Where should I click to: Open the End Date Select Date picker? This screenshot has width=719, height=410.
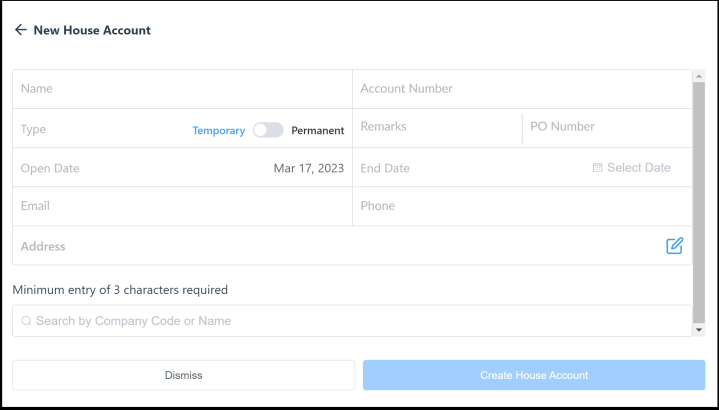[x=638, y=168]
